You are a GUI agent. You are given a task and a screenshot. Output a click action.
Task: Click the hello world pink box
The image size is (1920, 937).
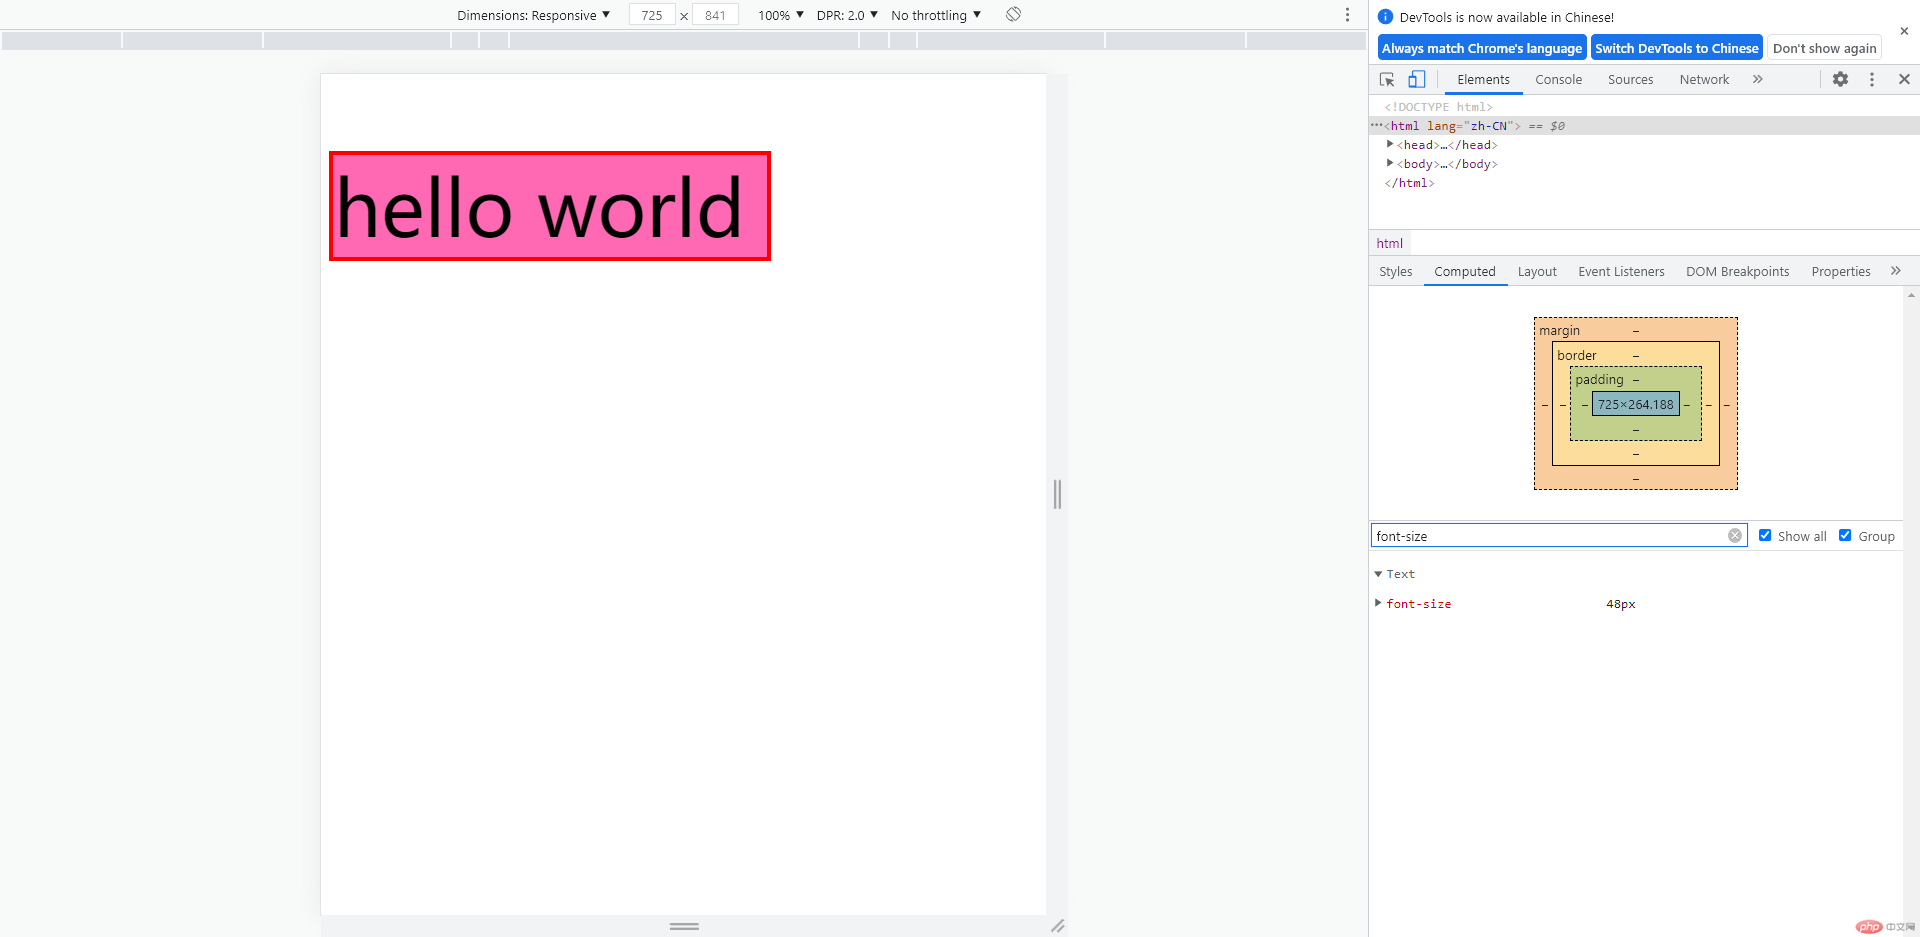pyautogui.click(x=549, y=206)
